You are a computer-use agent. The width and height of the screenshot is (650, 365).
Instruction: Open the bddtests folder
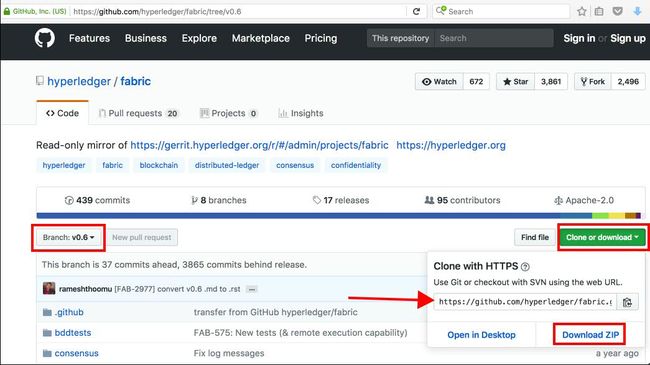tap(73, 333)
